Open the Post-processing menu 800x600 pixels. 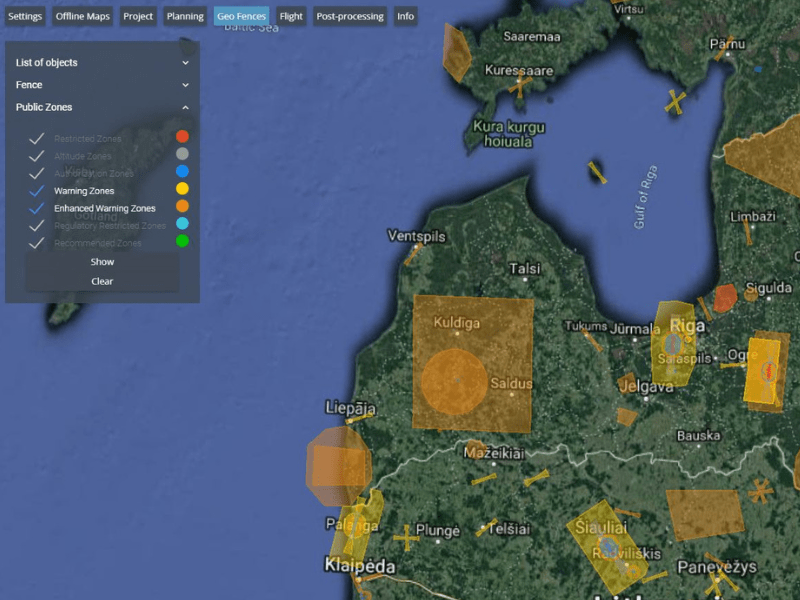pyautogui.click(x=350, y=16)
